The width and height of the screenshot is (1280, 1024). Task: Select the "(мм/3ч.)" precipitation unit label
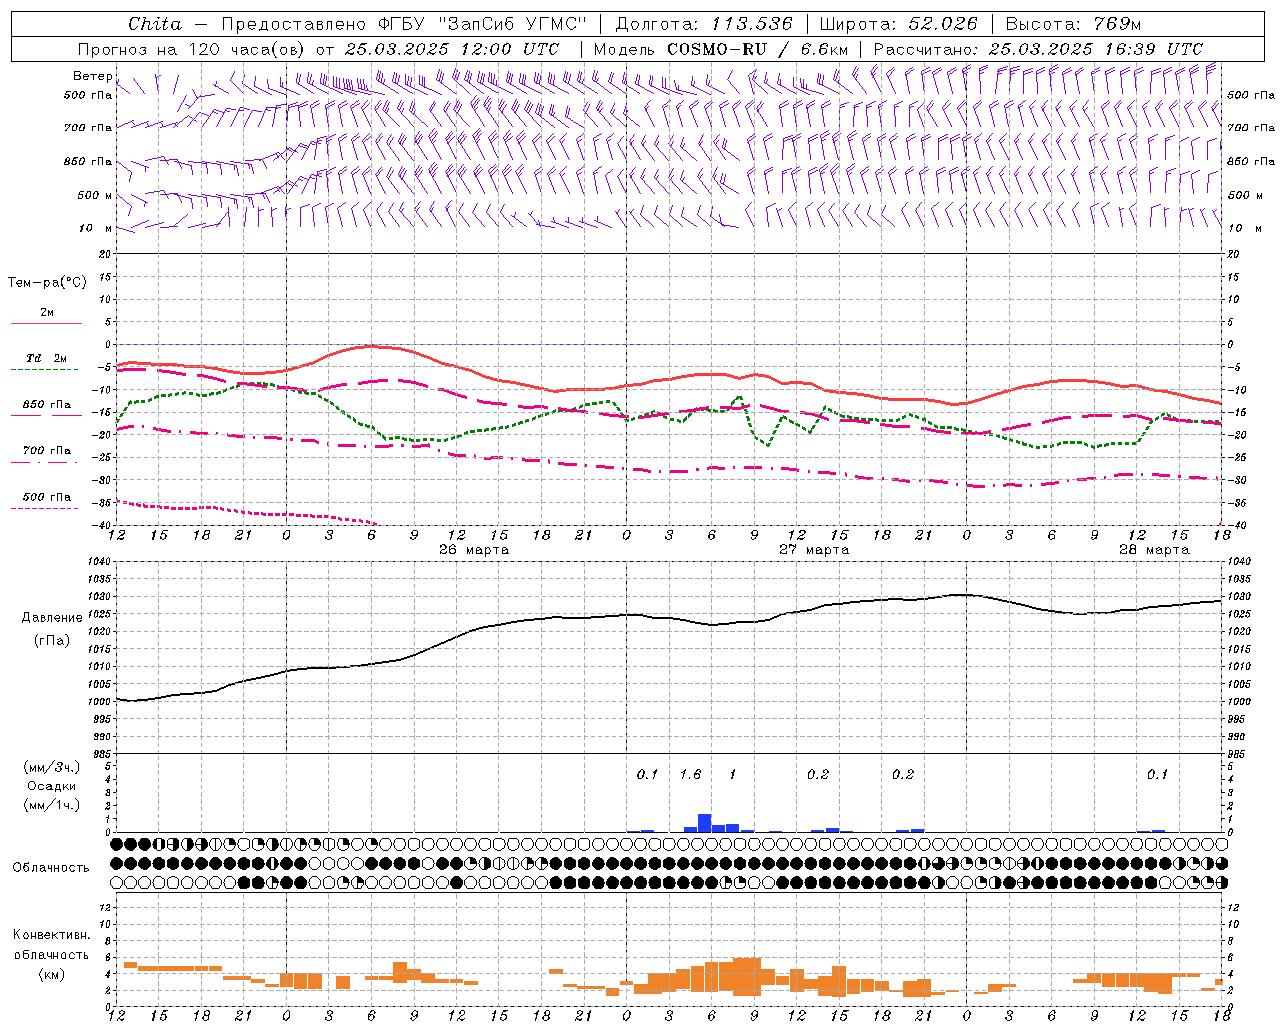(x=52, y=767)
